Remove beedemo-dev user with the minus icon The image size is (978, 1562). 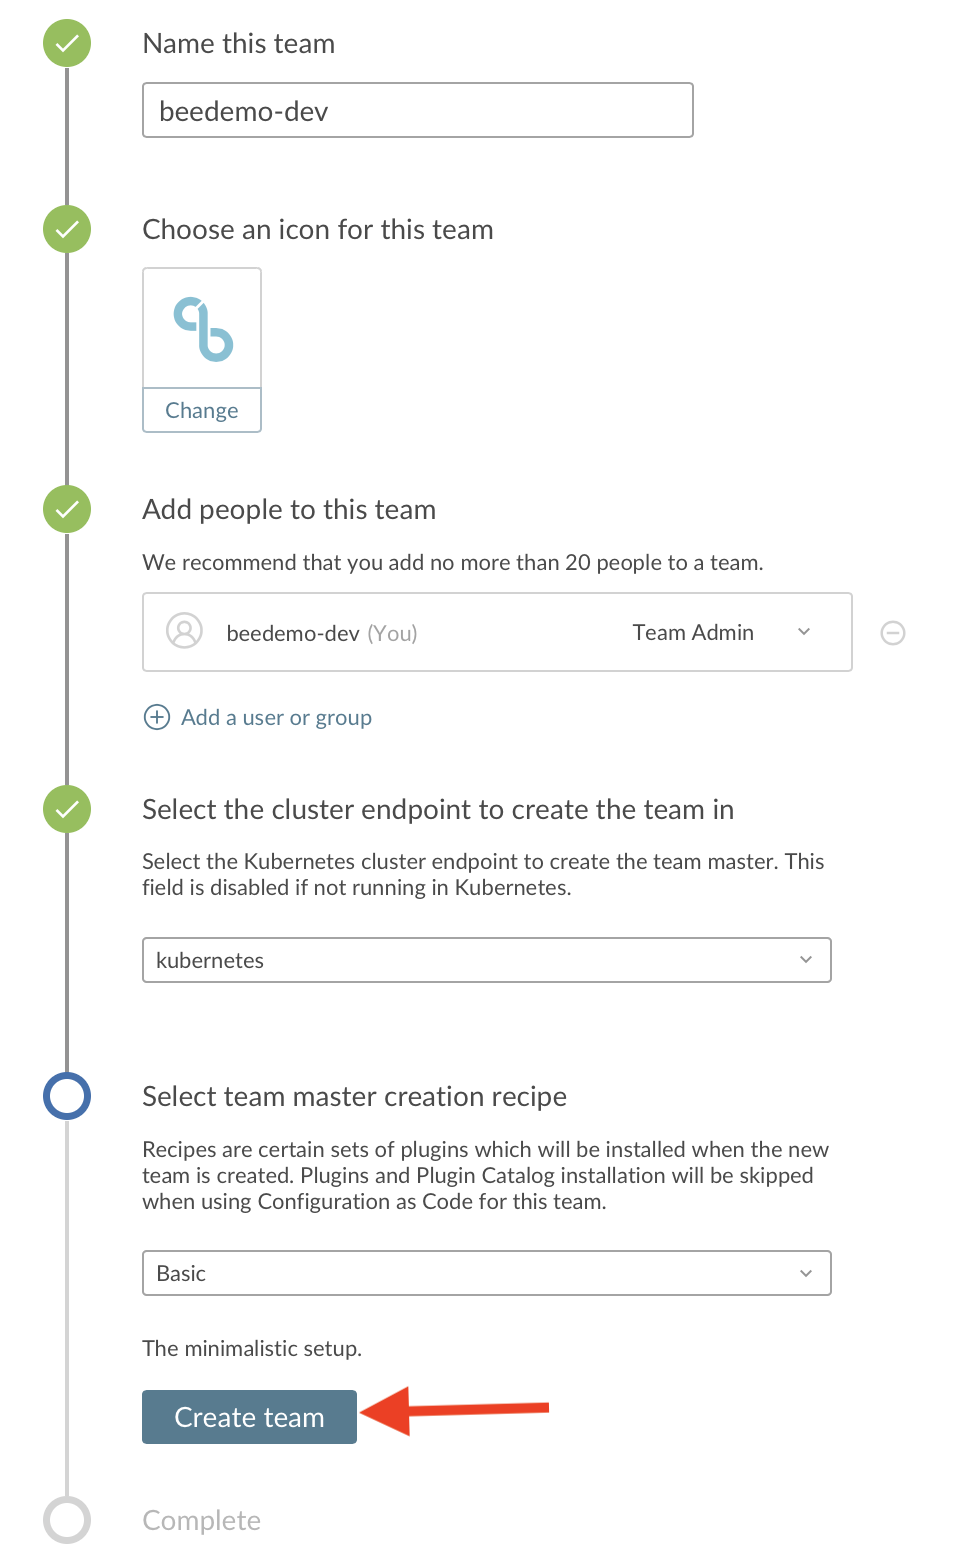coord(893,633)
